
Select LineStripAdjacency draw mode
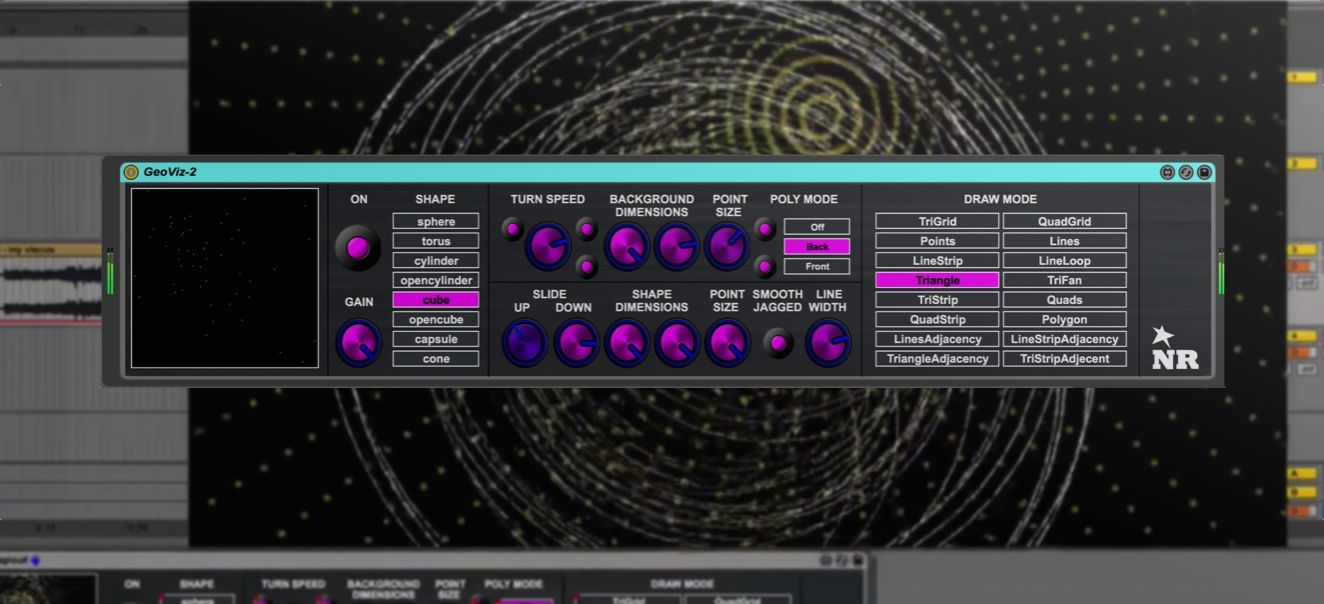1065,339
